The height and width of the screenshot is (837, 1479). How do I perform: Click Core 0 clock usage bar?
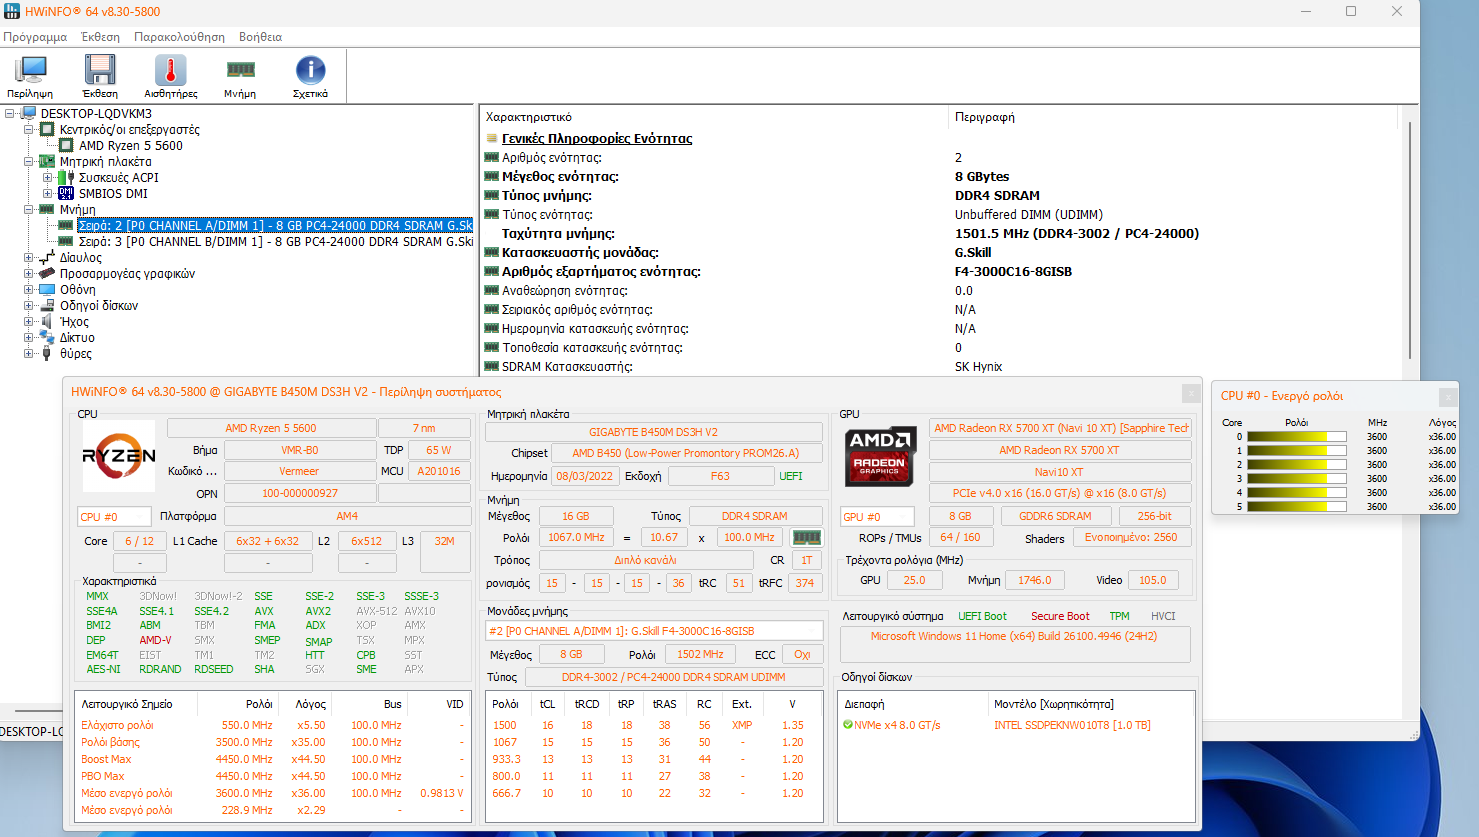(1296, 437)
